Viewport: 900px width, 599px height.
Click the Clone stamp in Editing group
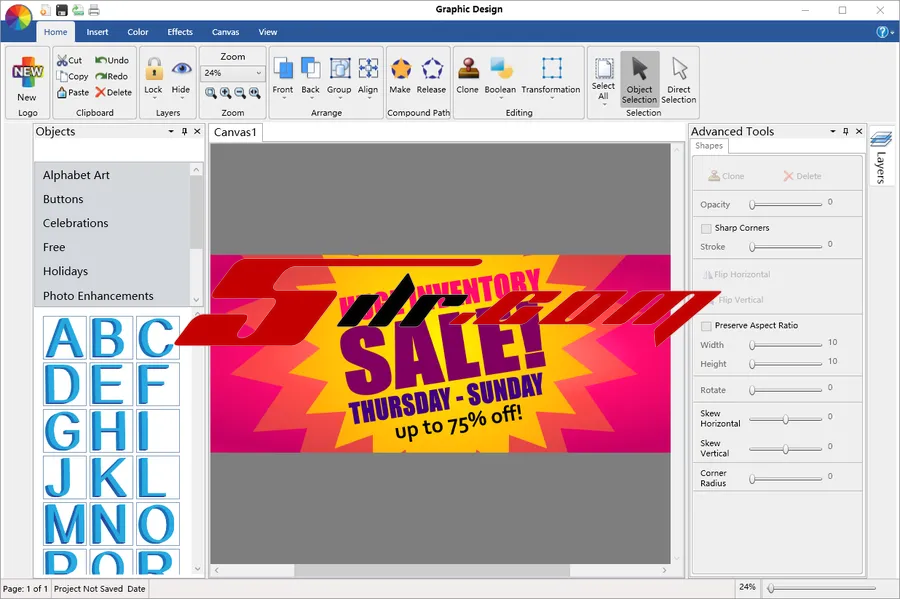tap(468, 76)
